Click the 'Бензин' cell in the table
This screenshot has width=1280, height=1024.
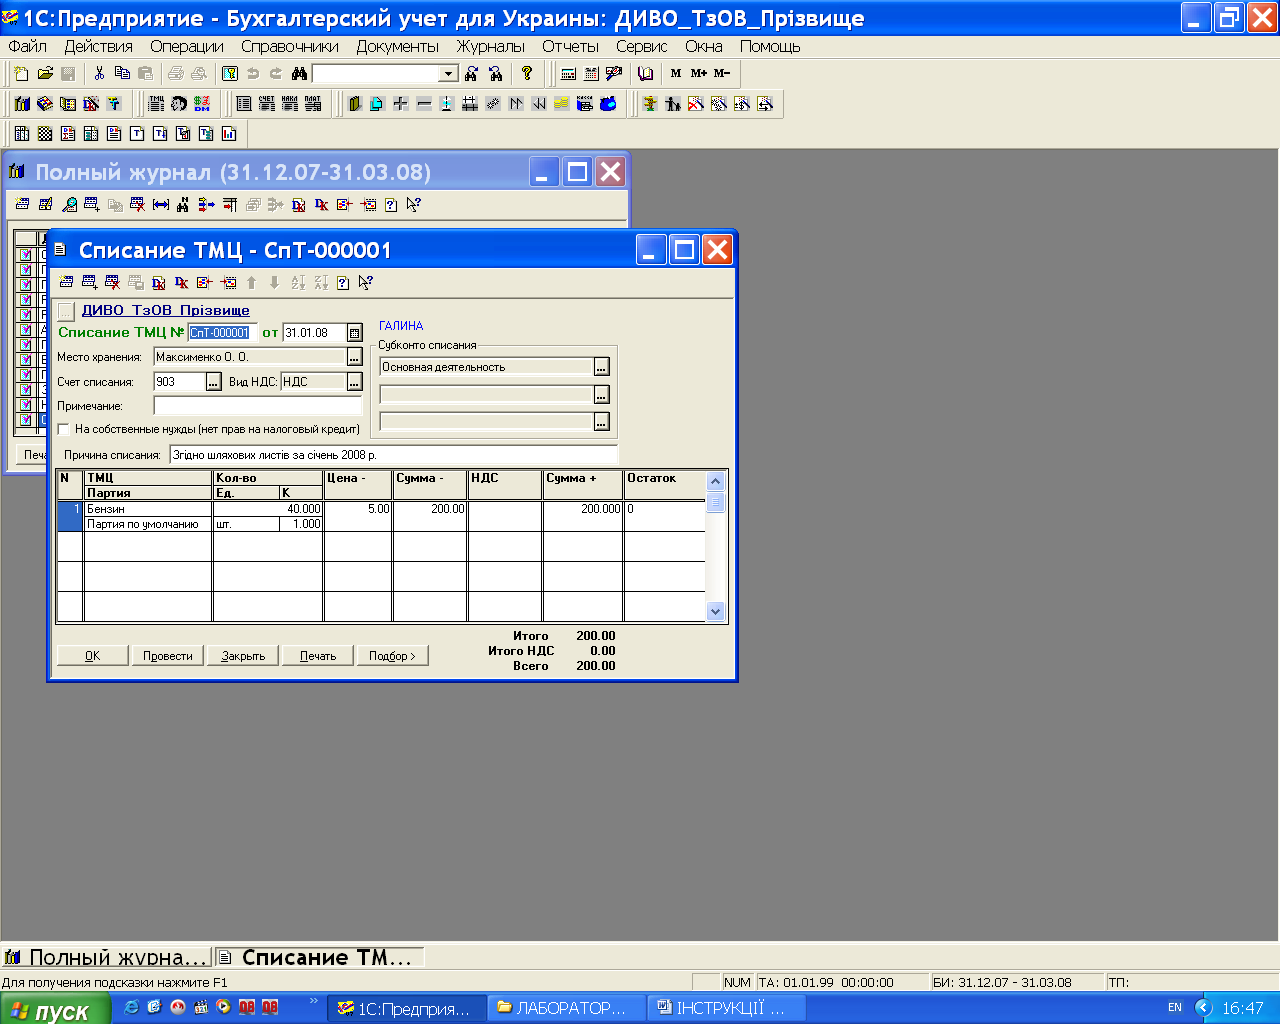click(148, 509)
